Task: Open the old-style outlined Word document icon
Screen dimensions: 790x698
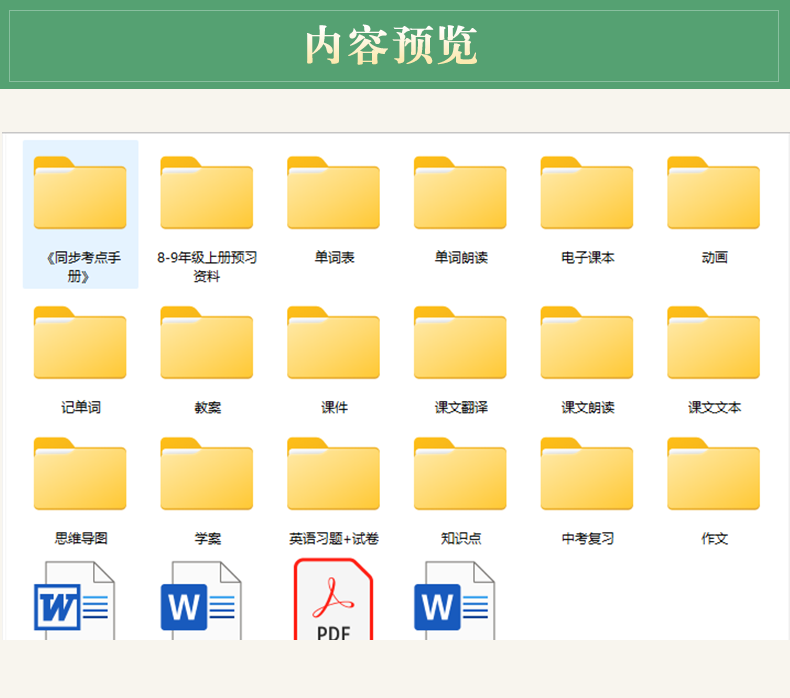Action: tap(75, 601)
